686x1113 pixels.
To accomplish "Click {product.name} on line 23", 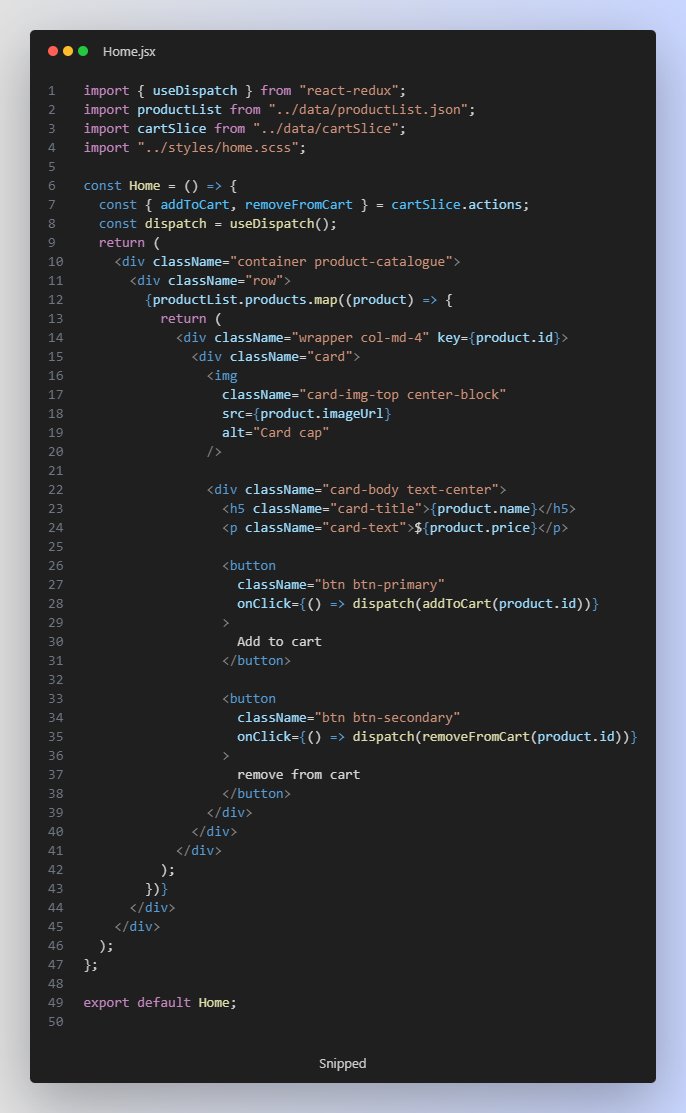I will (484, 509).
